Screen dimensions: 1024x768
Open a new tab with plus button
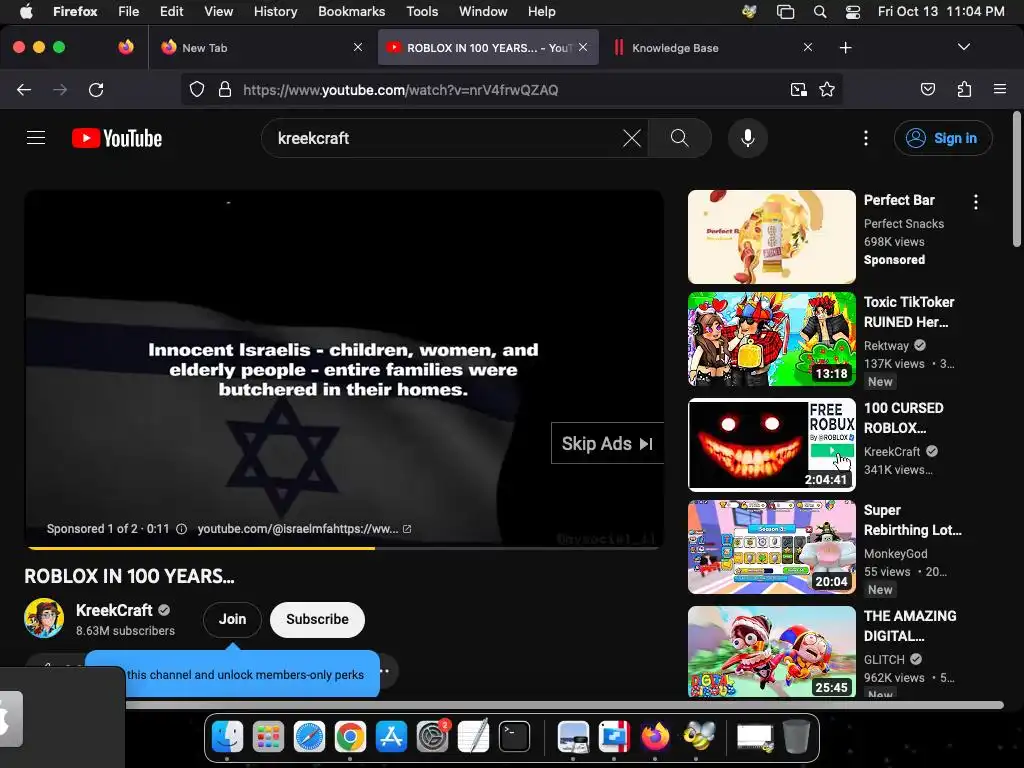(845, 48)
